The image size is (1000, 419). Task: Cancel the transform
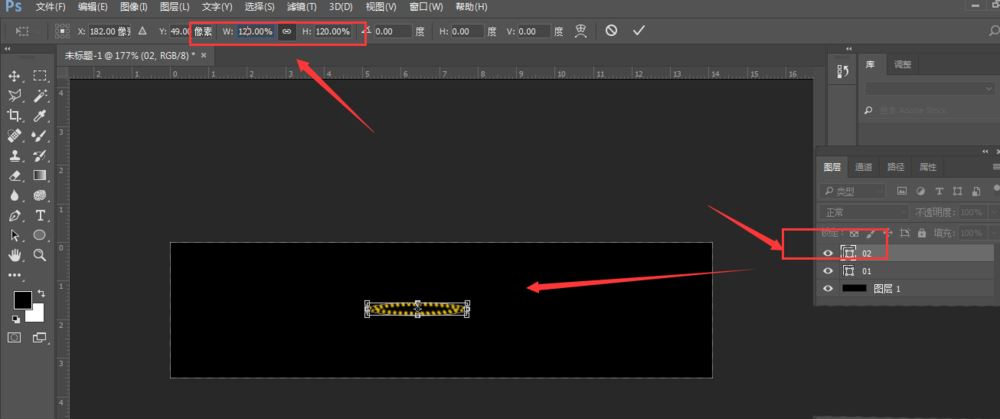[x=611, y=30]
